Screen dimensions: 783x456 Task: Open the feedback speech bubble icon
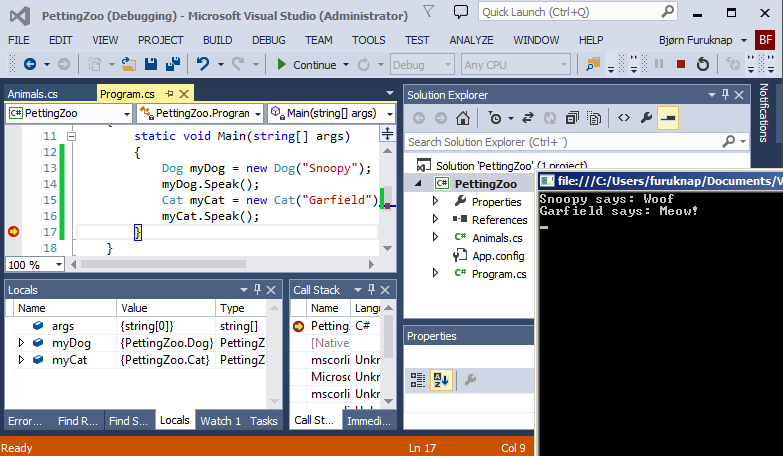point(460,12)
